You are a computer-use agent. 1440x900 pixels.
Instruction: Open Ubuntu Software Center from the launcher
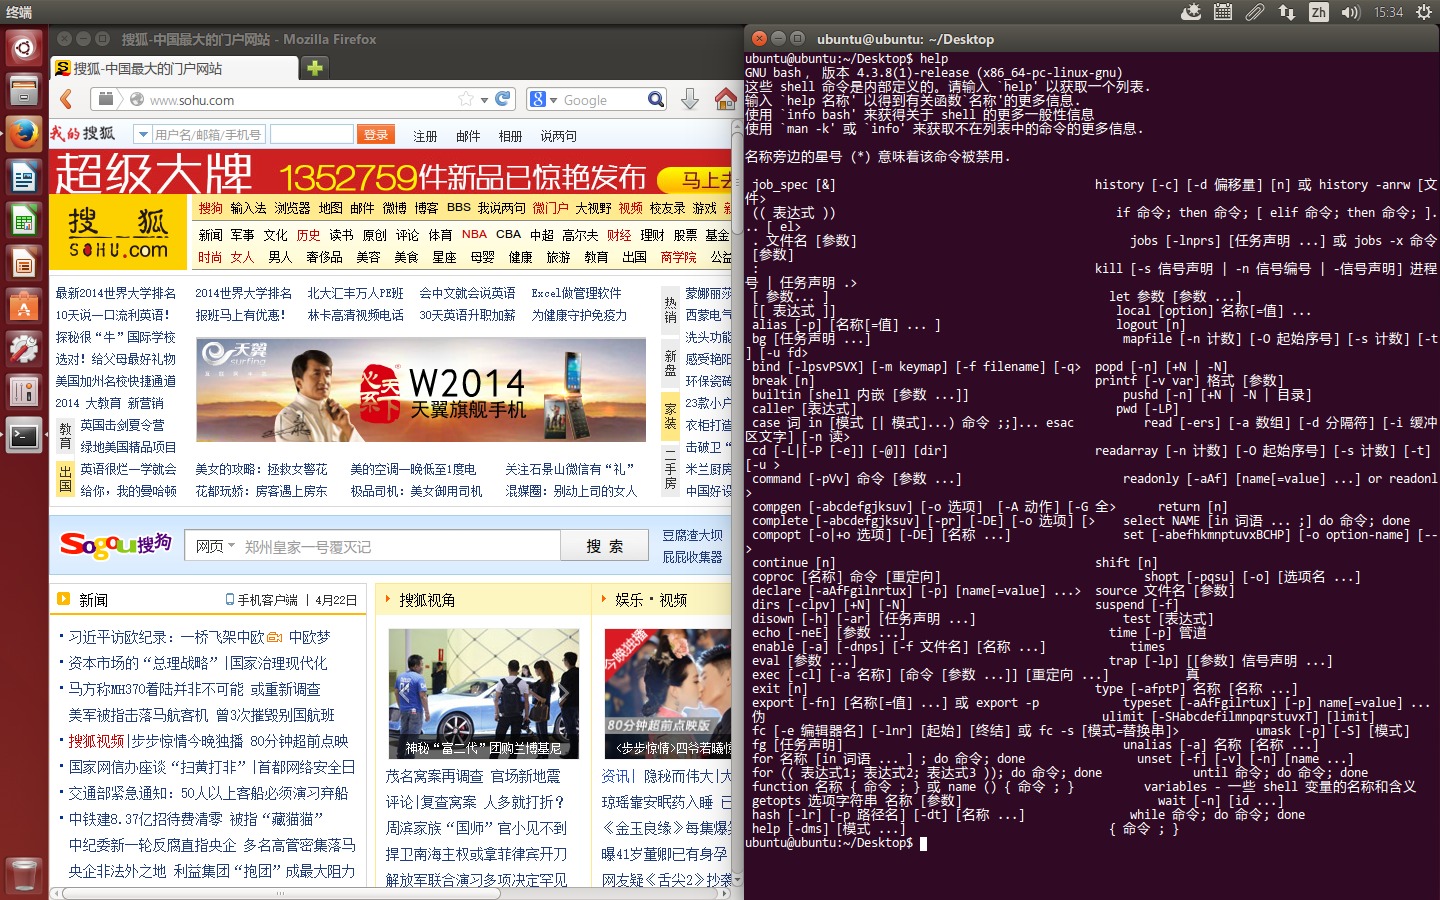(x=24, y=306)
